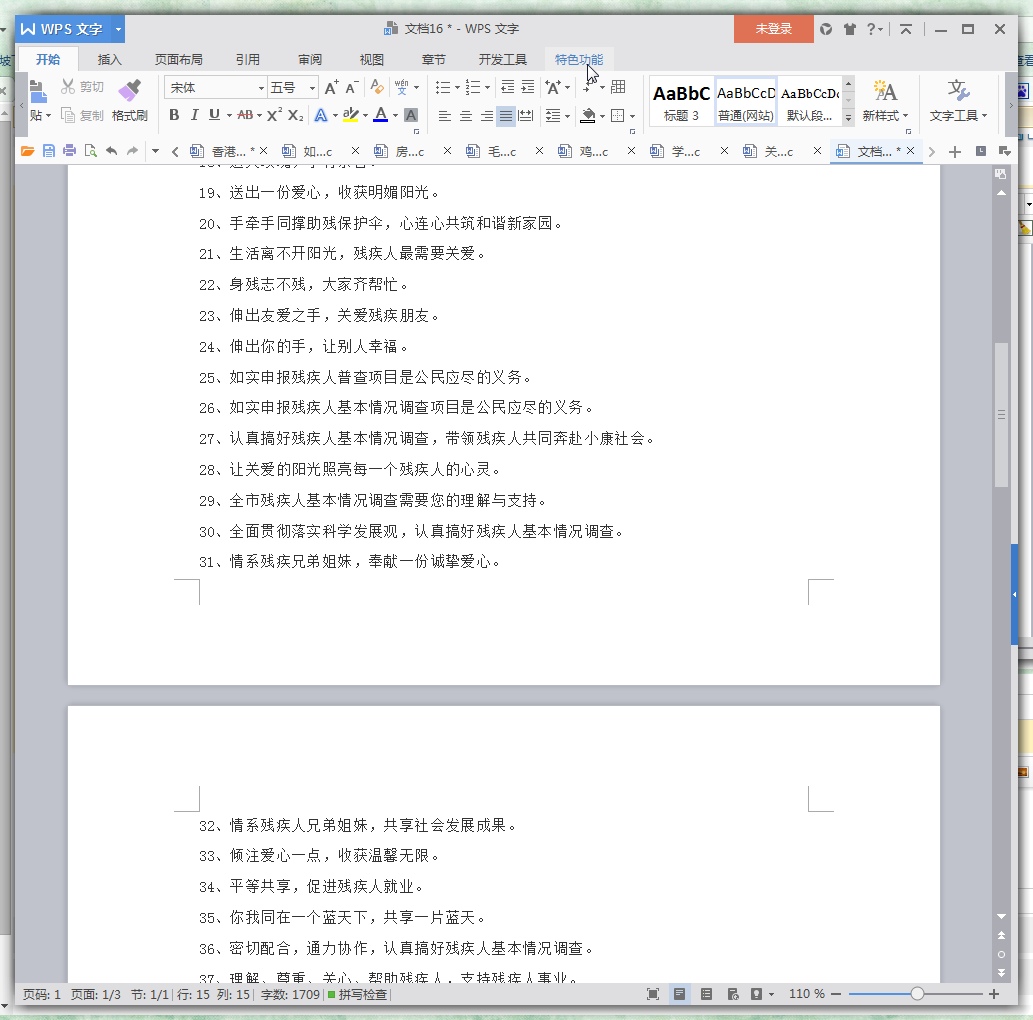Print document with printer icon

69,151
